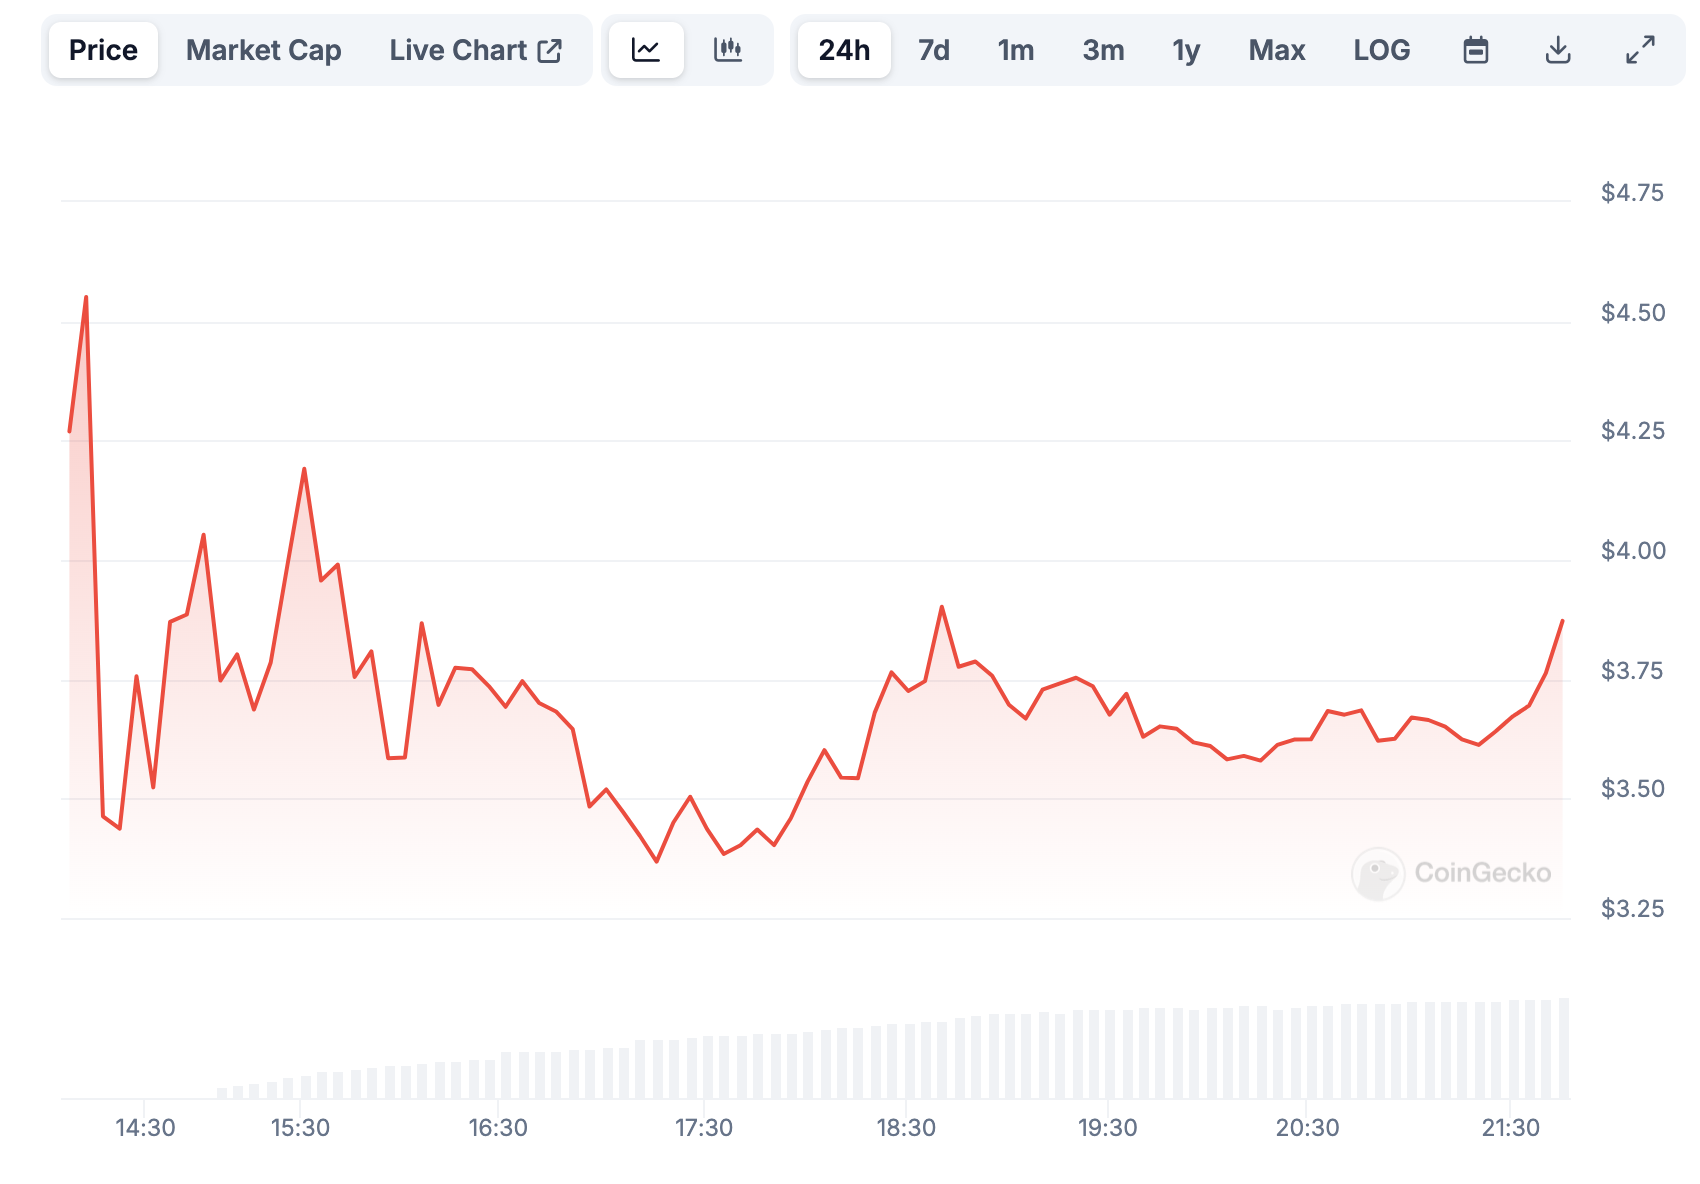Toggle LOG scale on the chart

coord(1382,50)
